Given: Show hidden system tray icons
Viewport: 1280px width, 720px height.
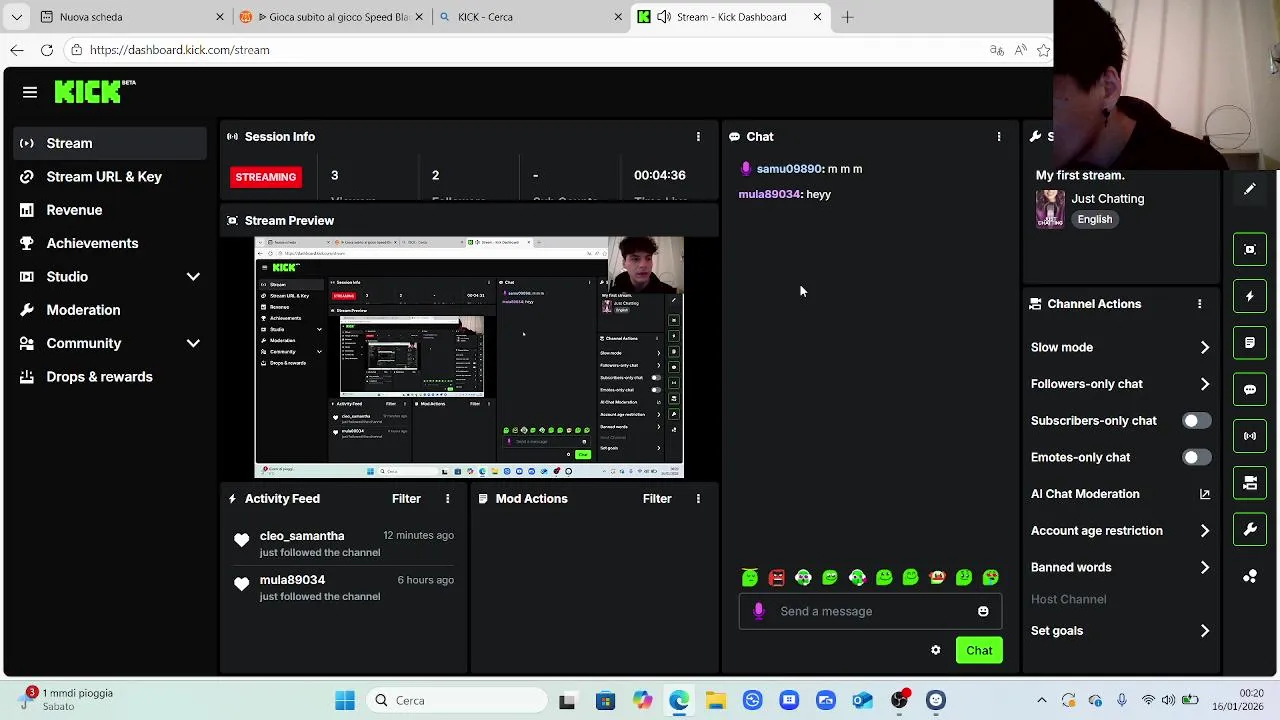Looking at the screenshot, I should (1041, 700).
